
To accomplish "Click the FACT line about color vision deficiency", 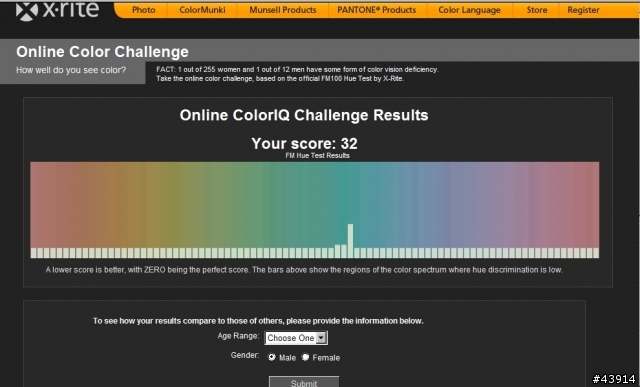I will point(297,69).
